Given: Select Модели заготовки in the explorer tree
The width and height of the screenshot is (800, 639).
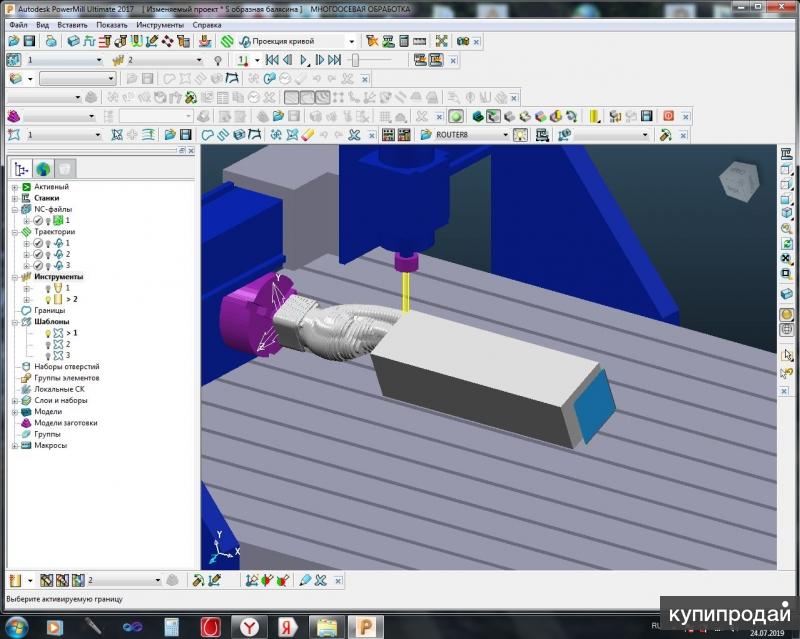Looking at the screenshot, I should (65, 423).
